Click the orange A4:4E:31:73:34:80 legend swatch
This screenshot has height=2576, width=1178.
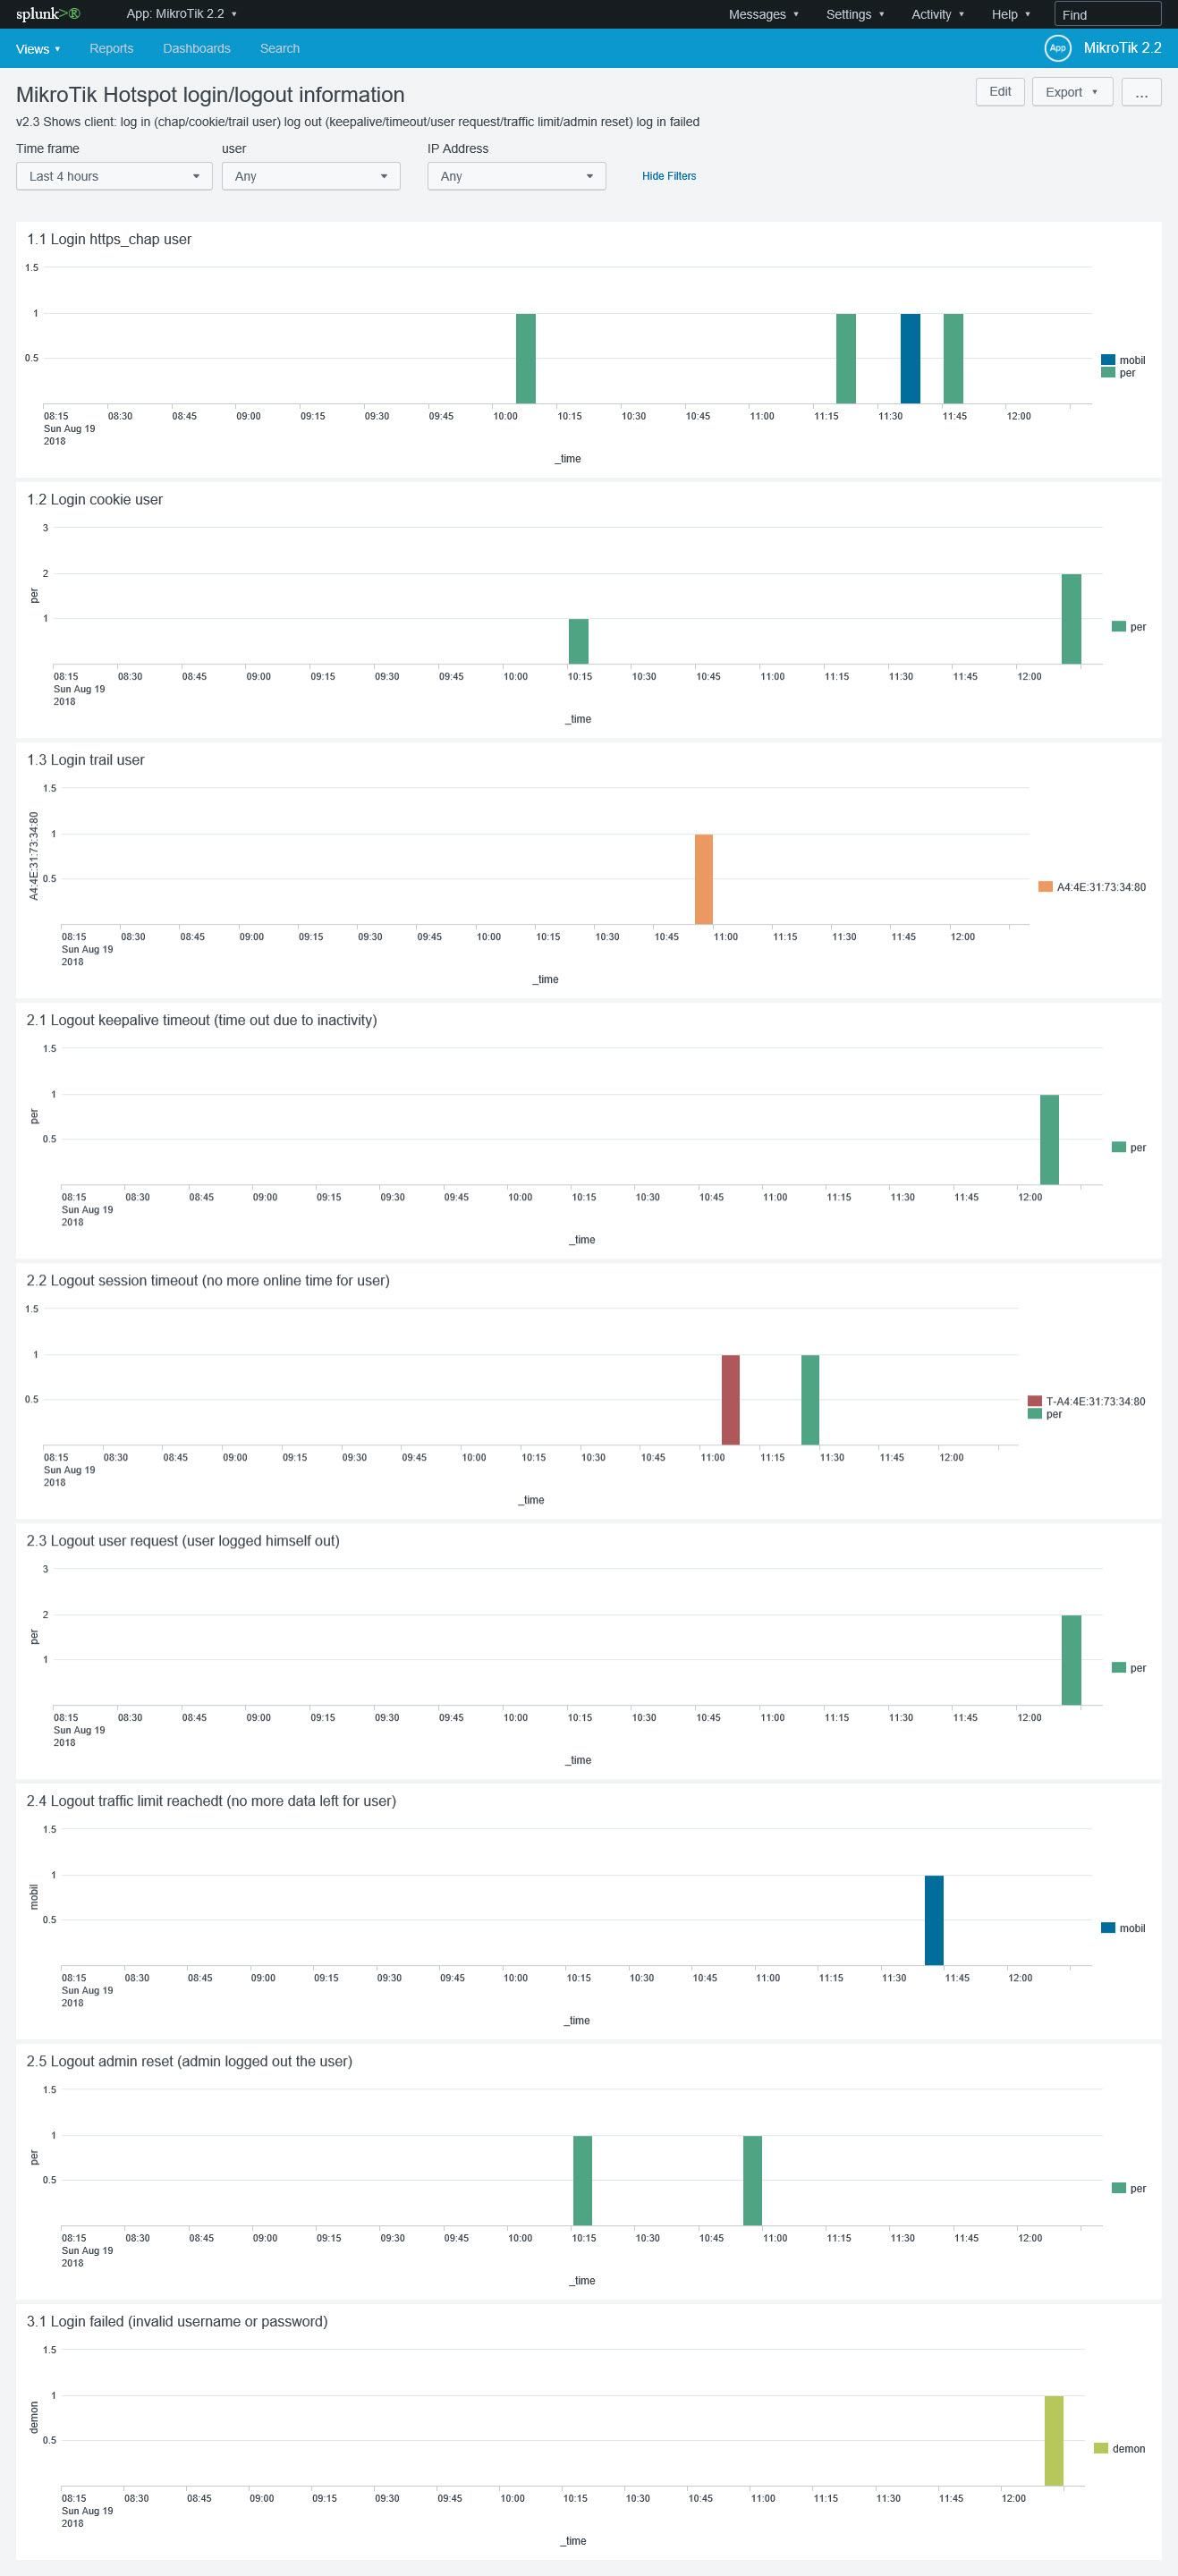tap(1045, 887)
